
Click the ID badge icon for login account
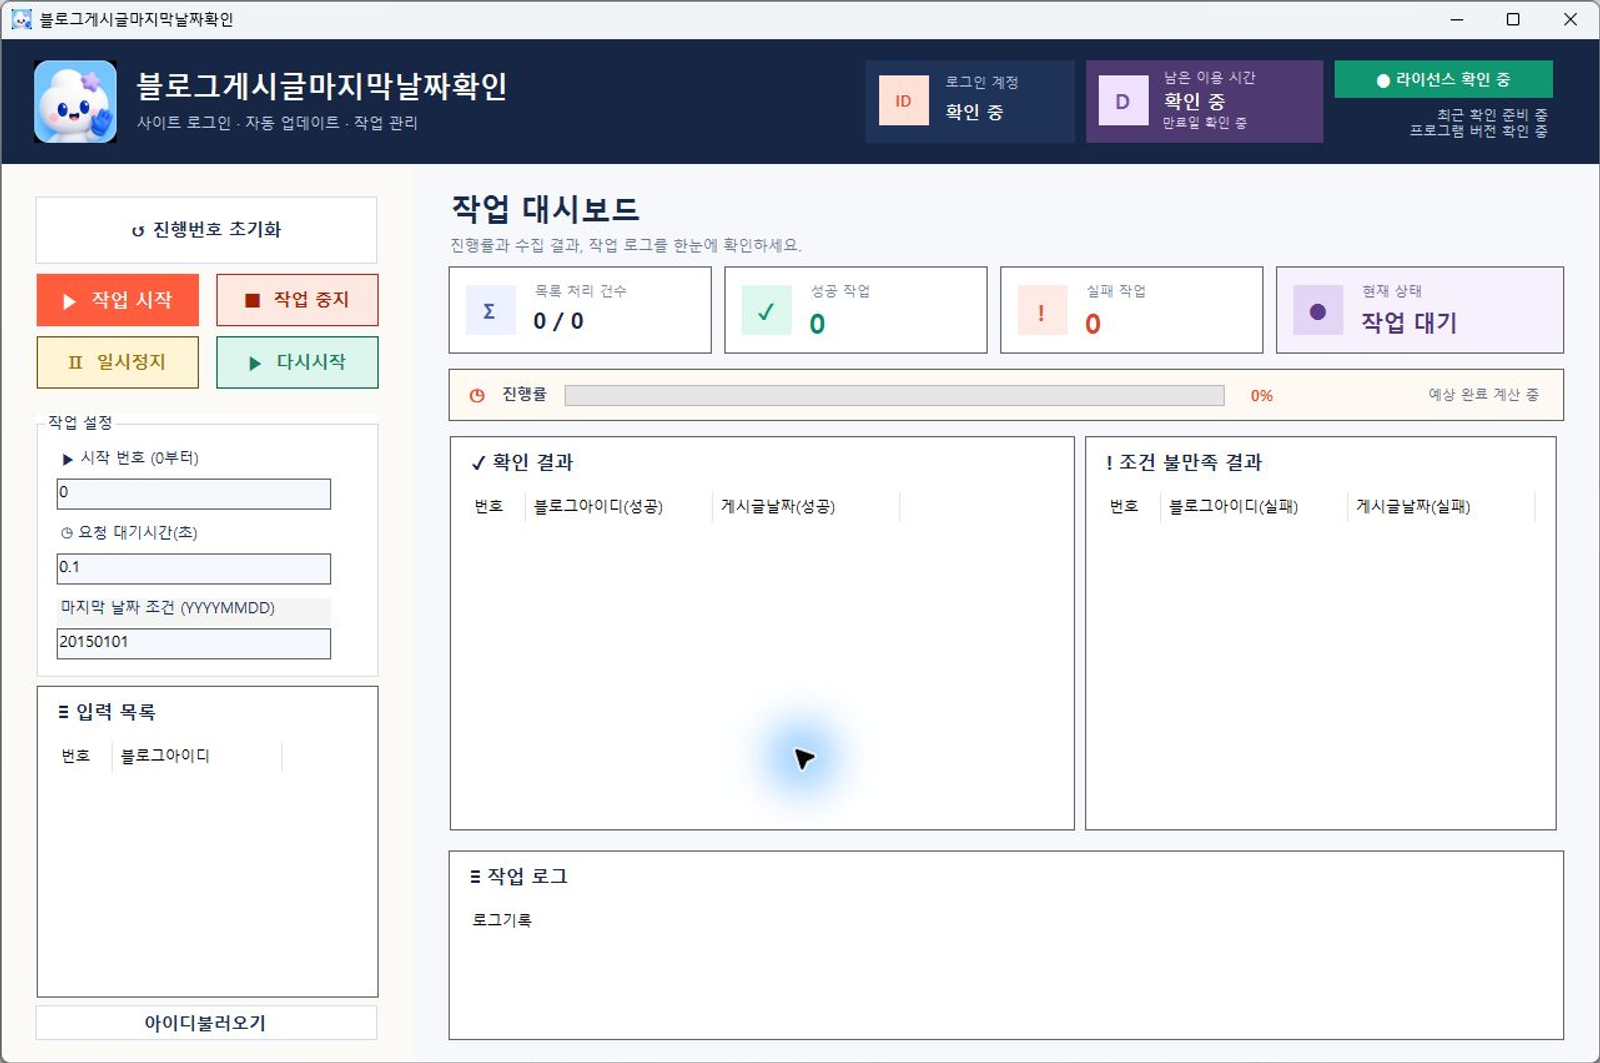(x=903, y=101)
